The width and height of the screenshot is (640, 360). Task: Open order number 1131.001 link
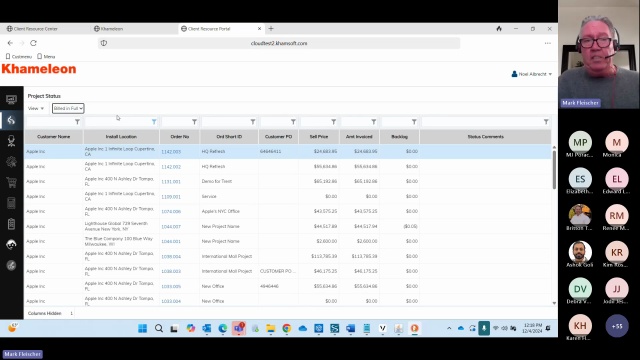pos(171,182)
